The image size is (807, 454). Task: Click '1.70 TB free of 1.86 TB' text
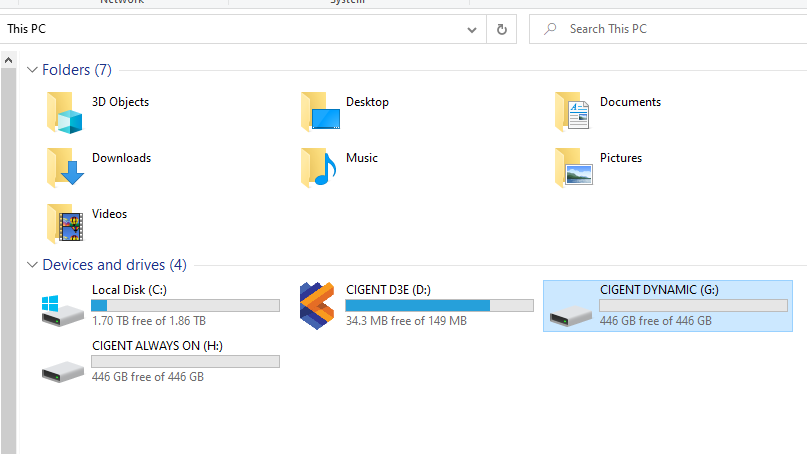149,321
